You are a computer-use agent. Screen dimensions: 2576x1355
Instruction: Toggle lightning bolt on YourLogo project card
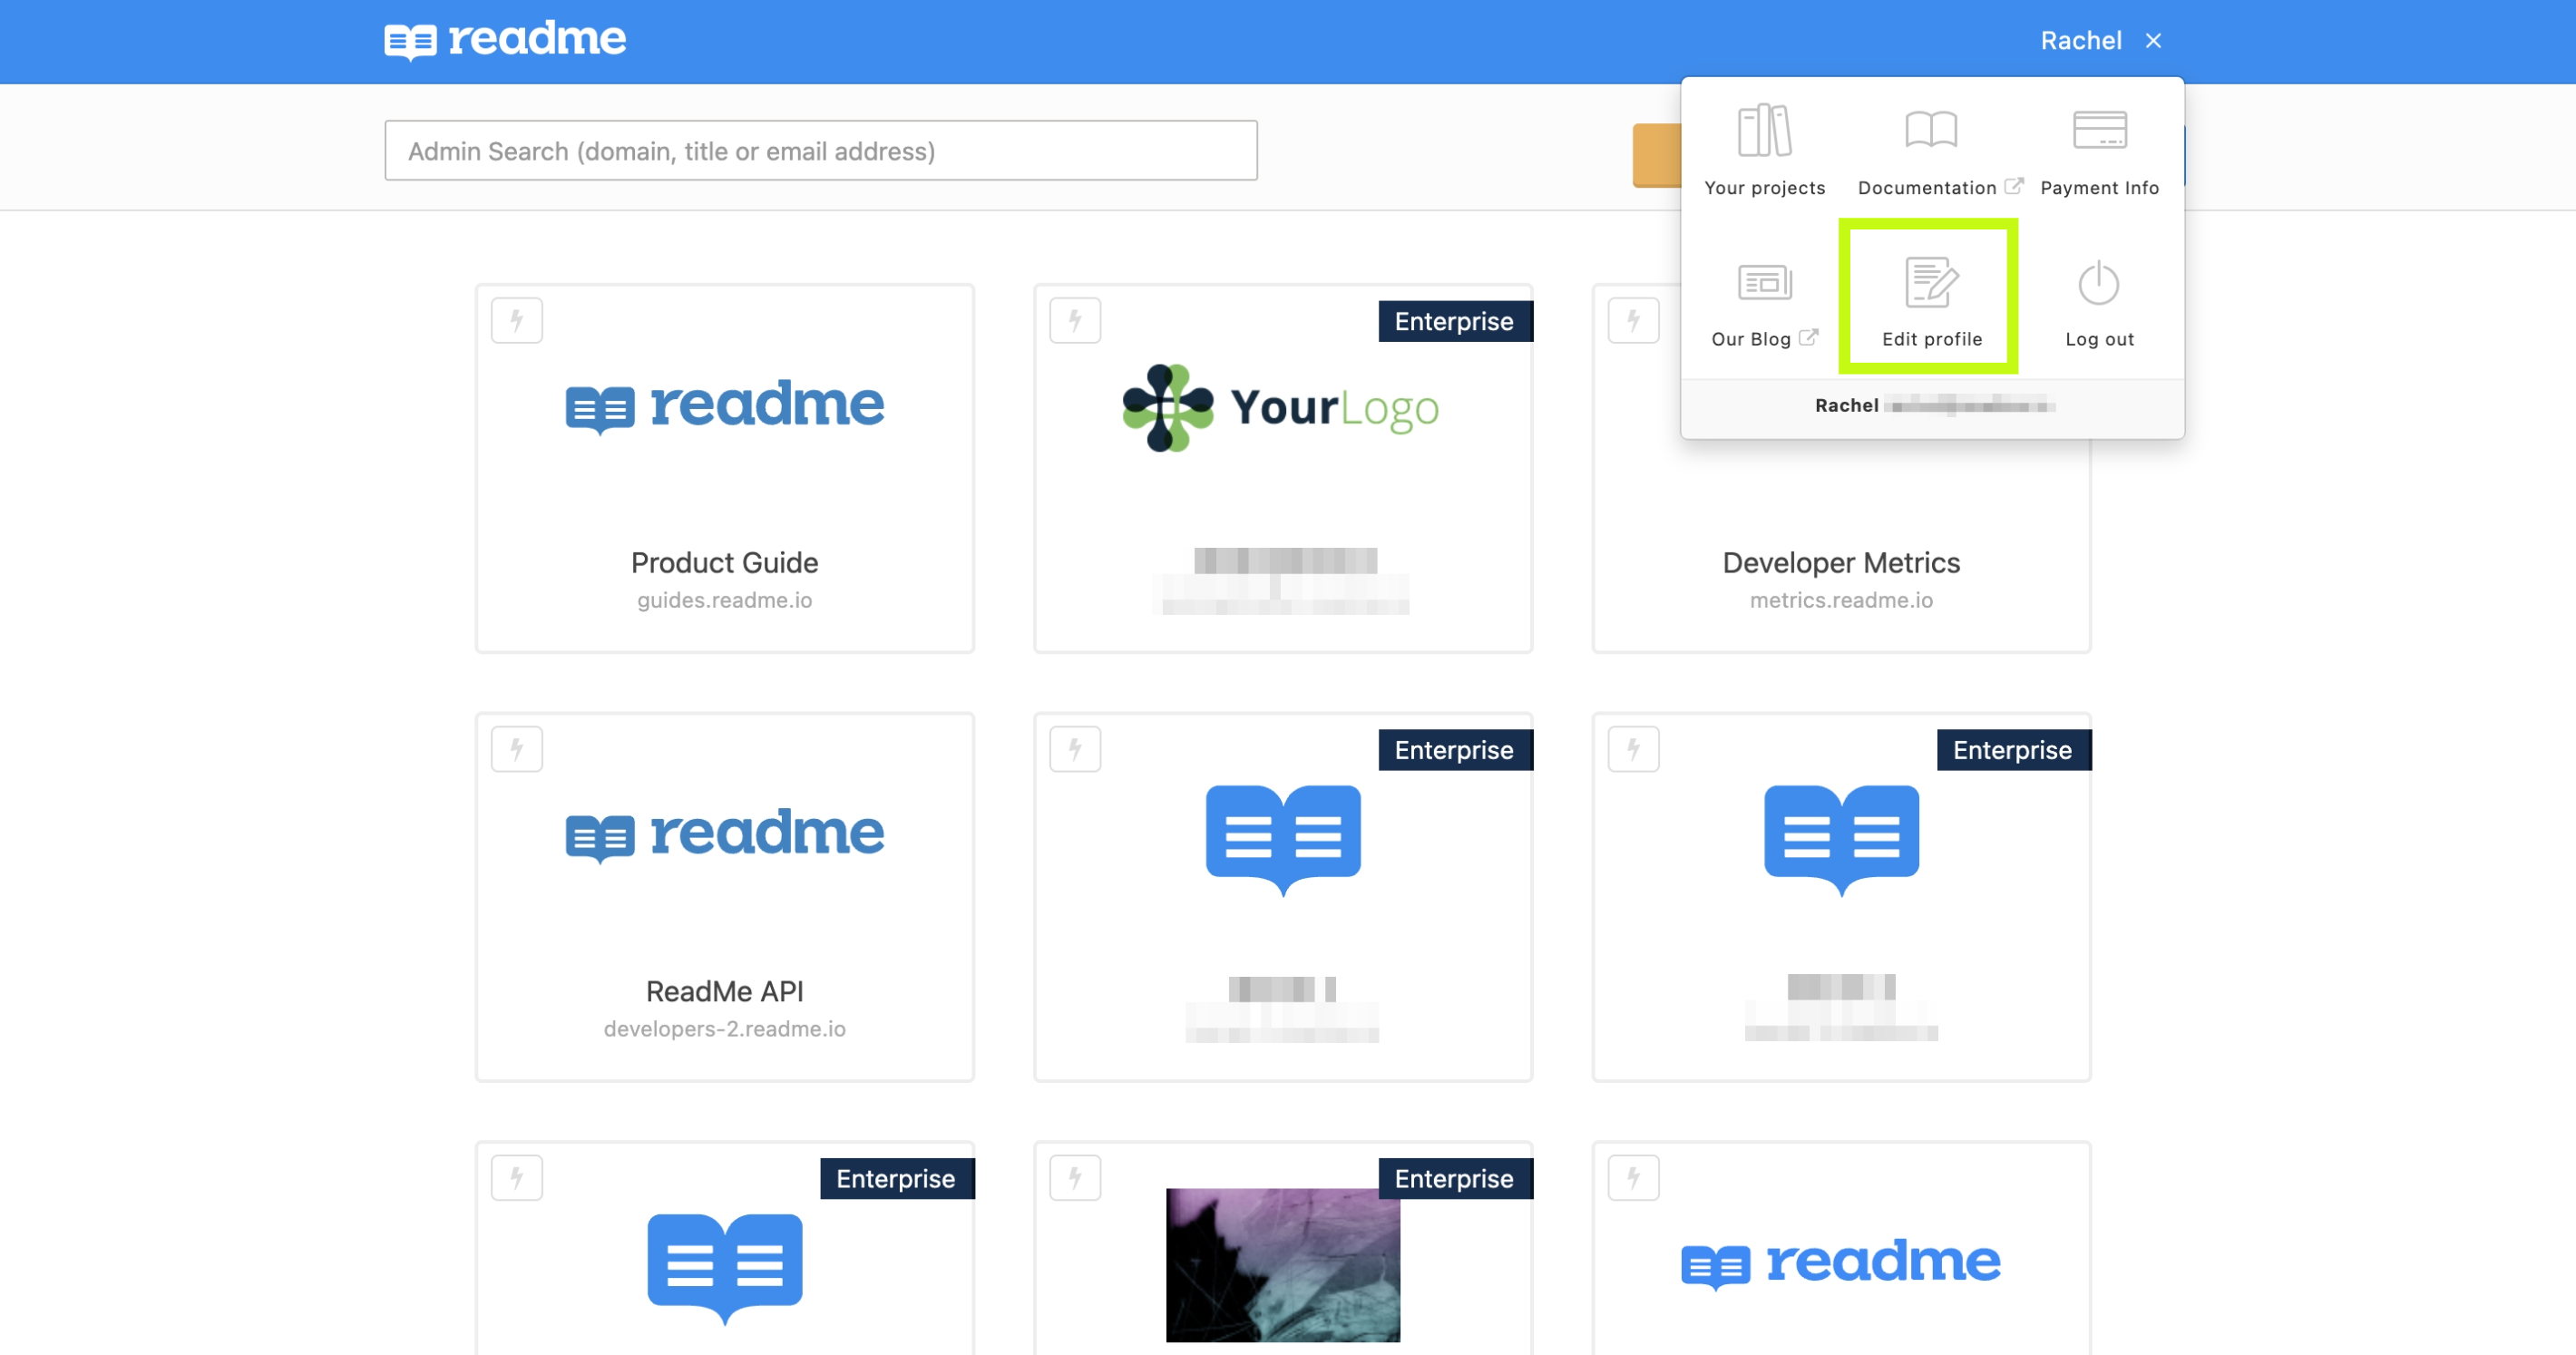(x=1075, y=321)
